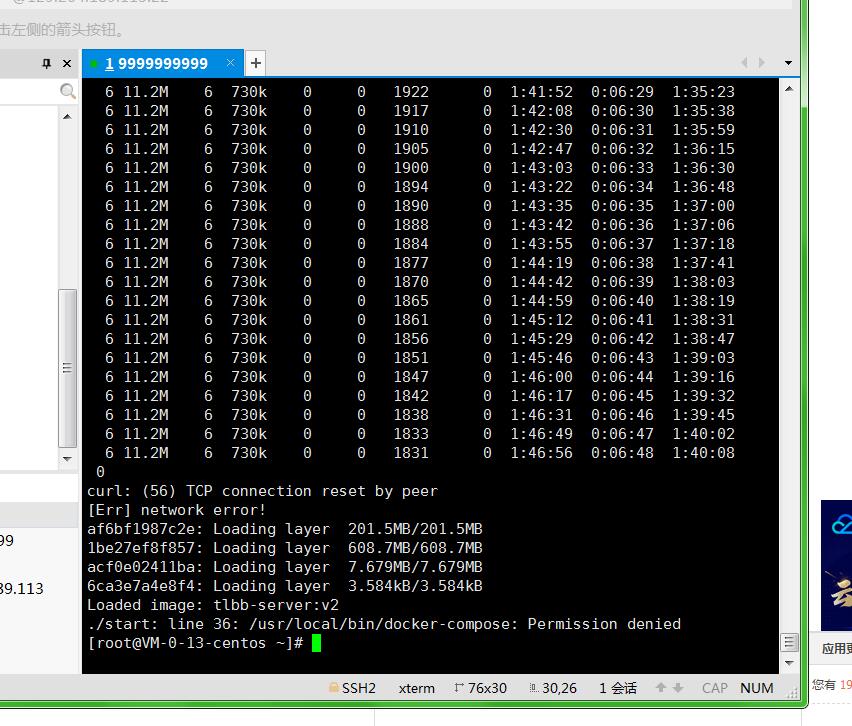
Task: Click the terminal scrollbar thumb at bottom
Action: (789, 642)
